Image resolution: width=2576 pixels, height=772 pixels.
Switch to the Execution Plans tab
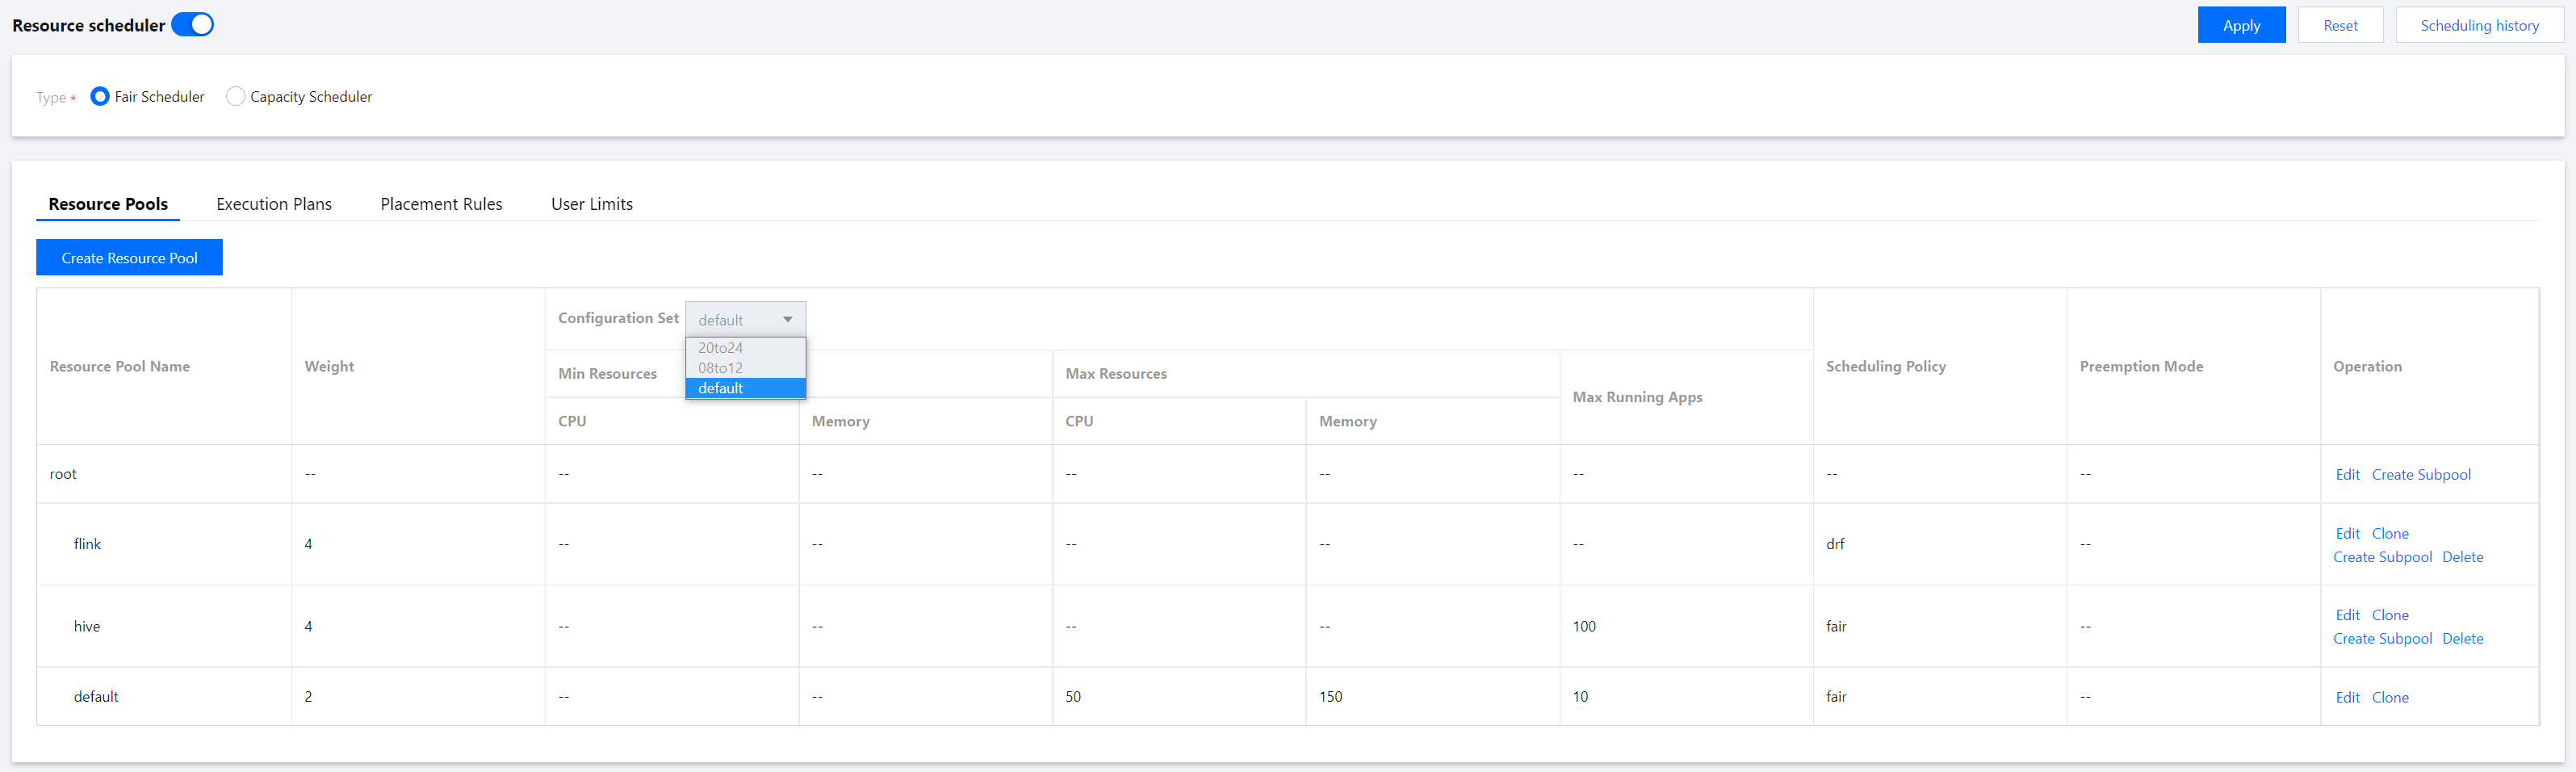(274, 204)
